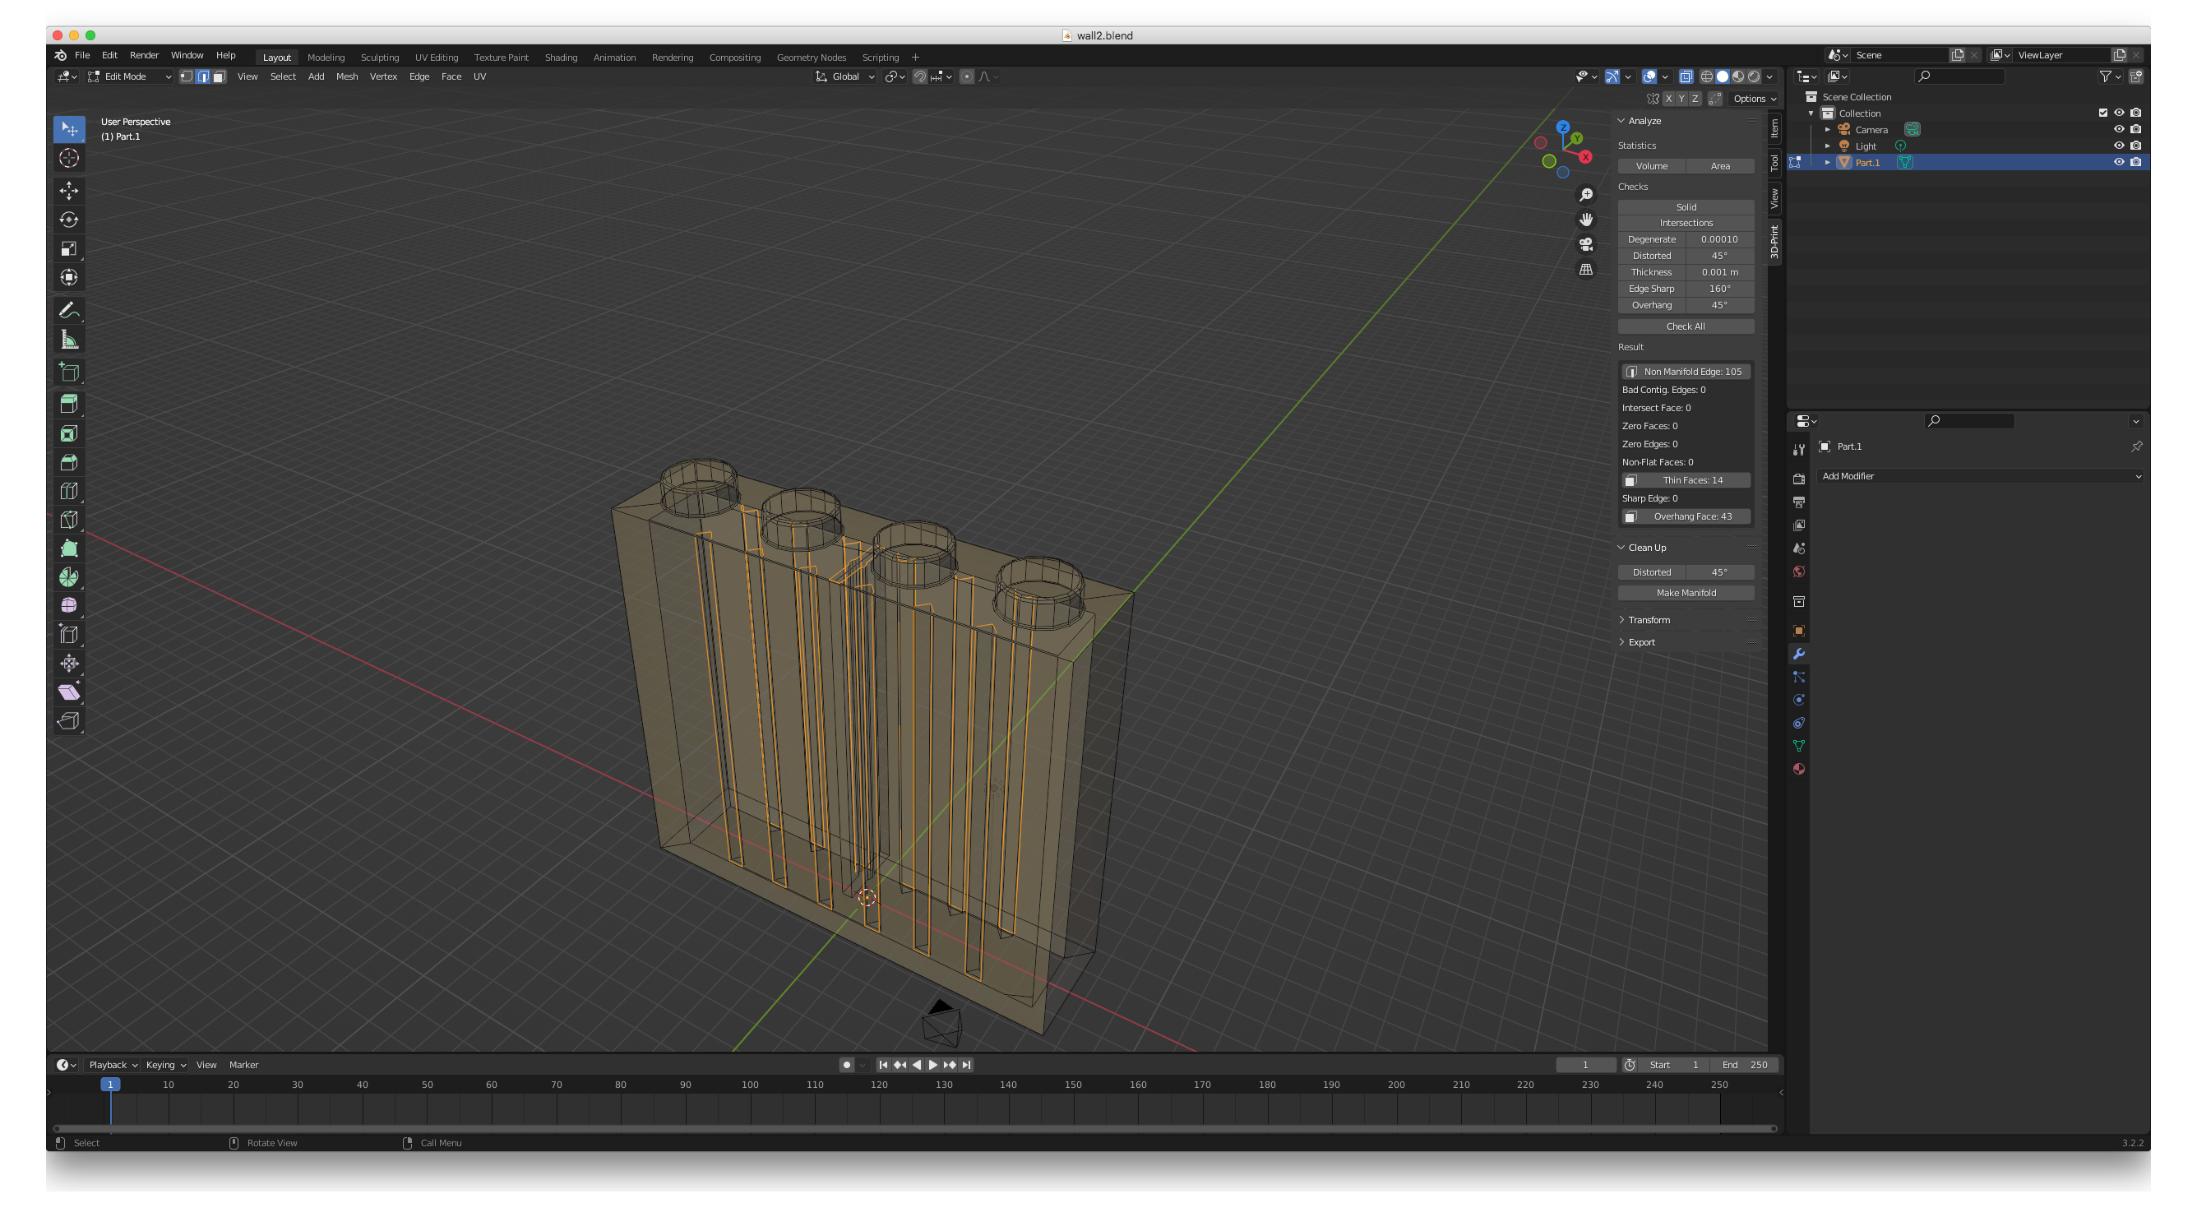Click the Check All button
Viewport: 2197px width, 1217px height.
click(1686, 327)
